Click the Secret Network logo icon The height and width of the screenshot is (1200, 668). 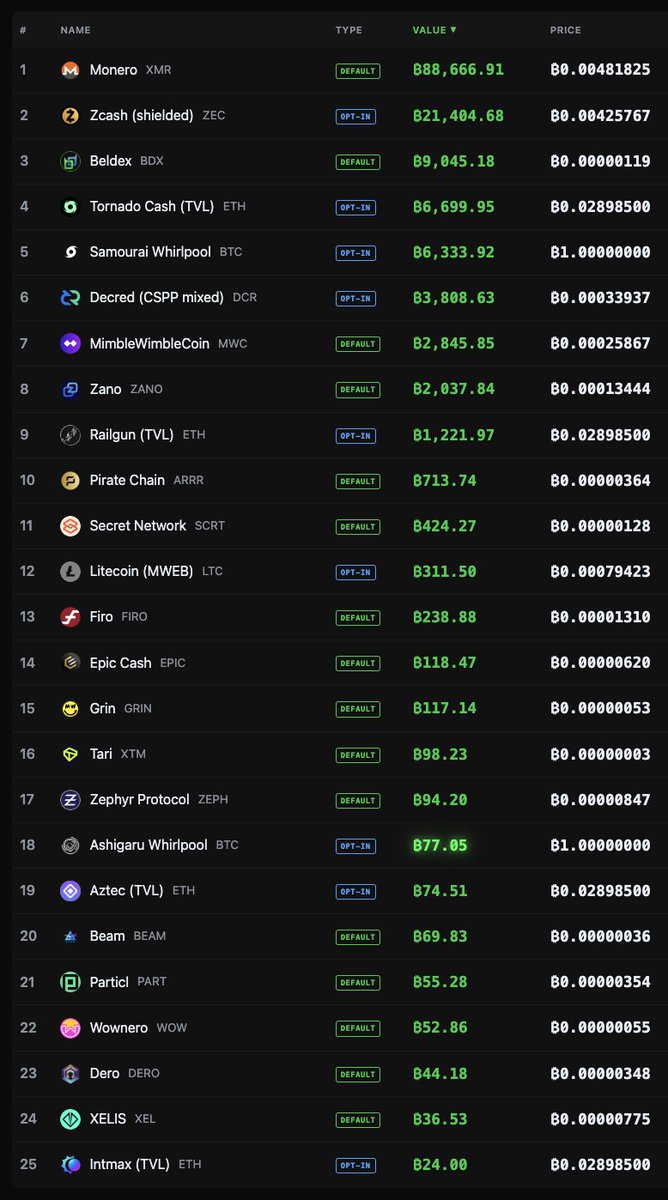pyautogui.click(x=70, y=526)
